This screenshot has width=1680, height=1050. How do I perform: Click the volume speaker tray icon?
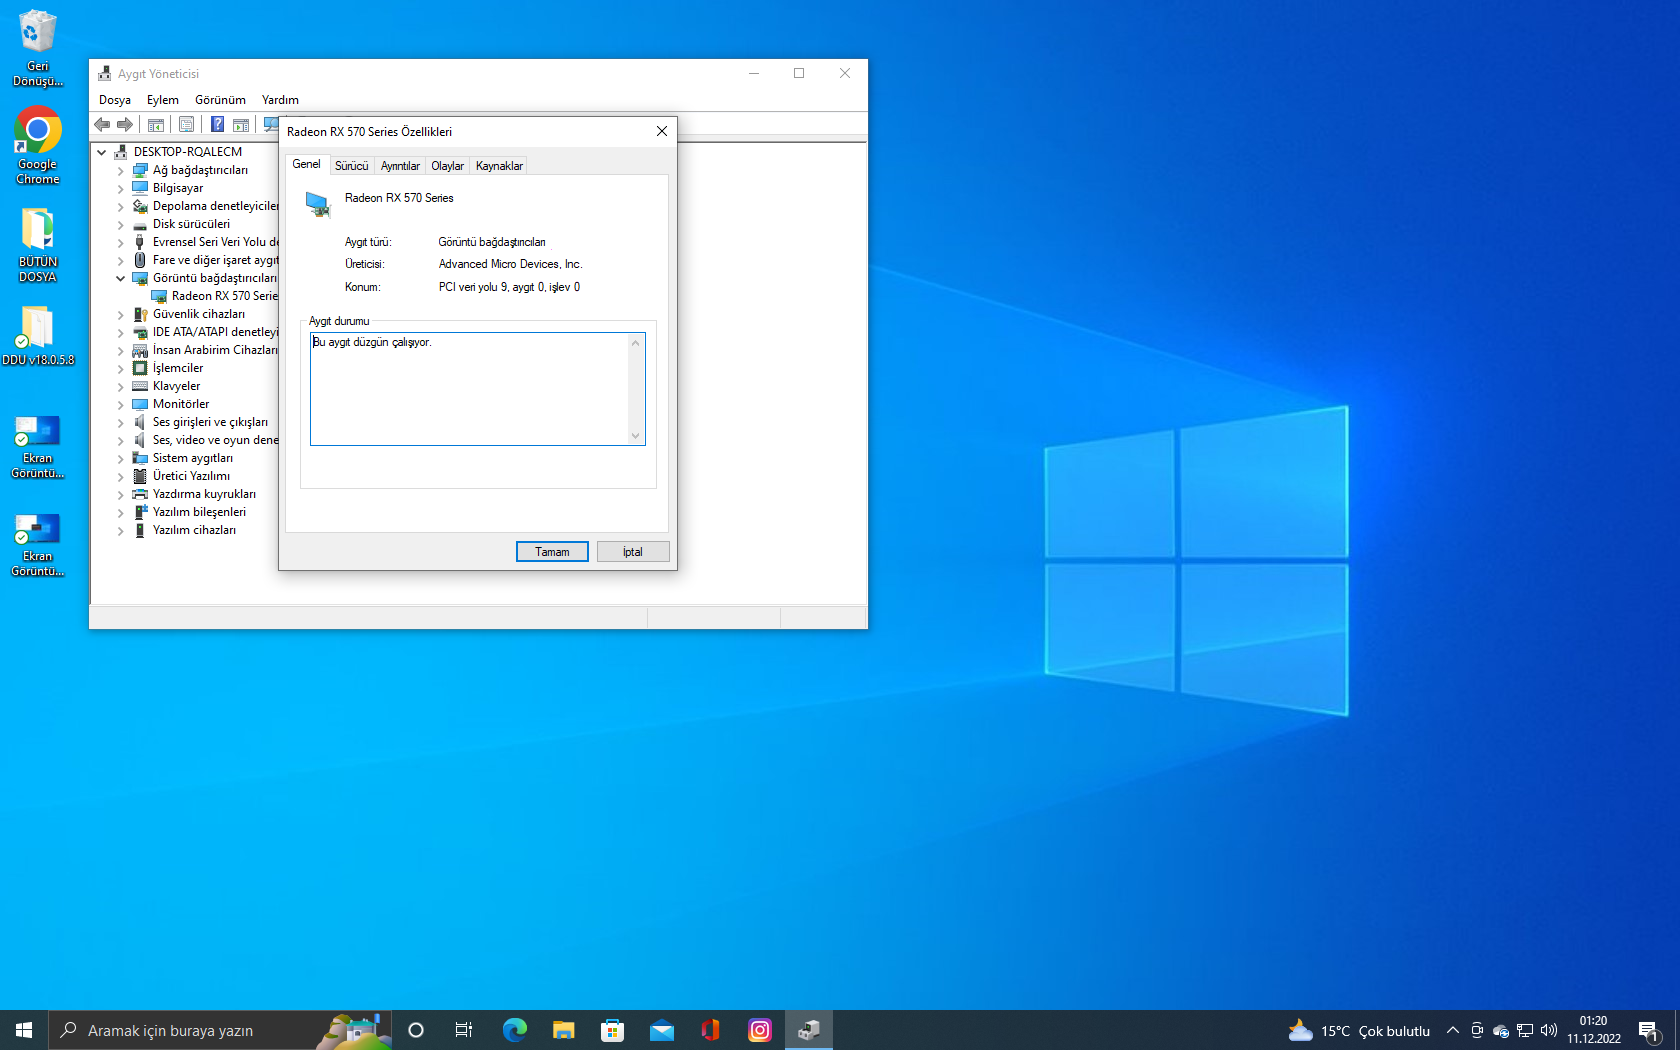1549,1030
